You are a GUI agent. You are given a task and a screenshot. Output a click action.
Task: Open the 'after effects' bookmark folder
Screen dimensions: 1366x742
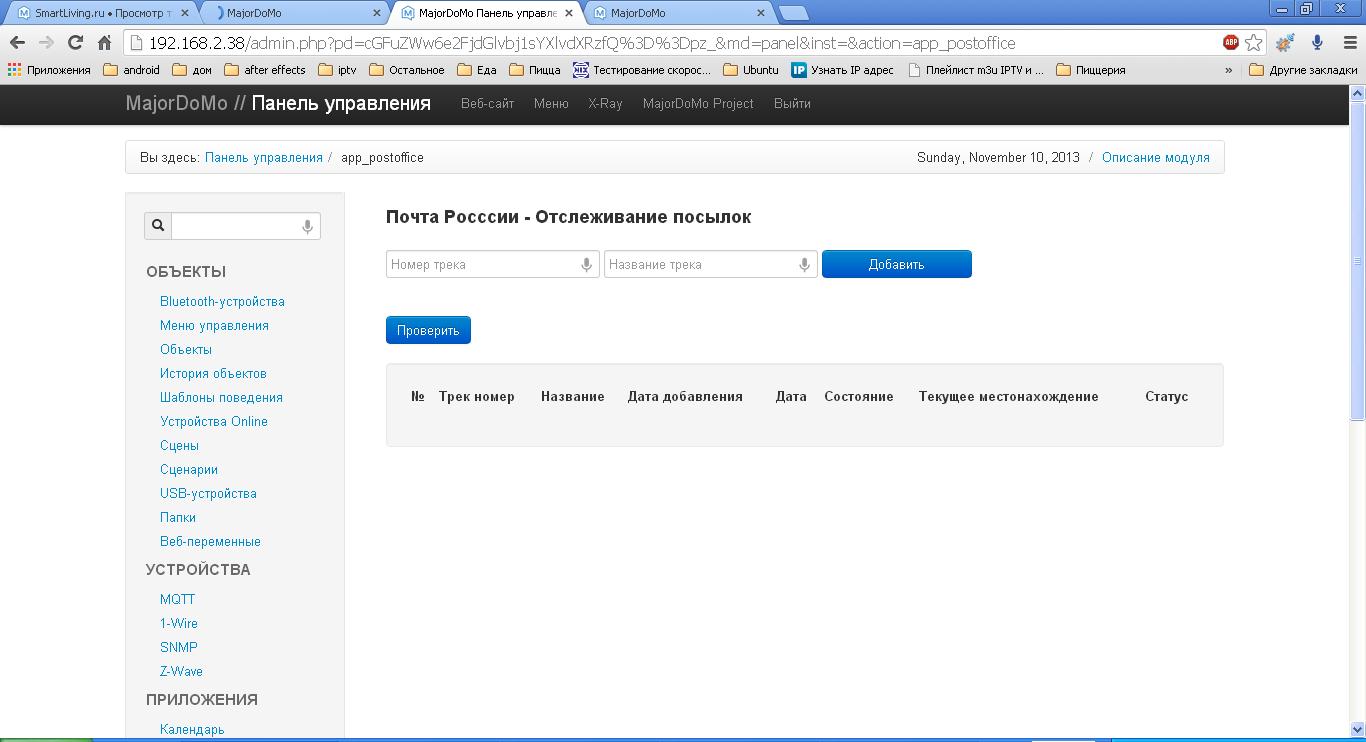click(x=265, y=70)
